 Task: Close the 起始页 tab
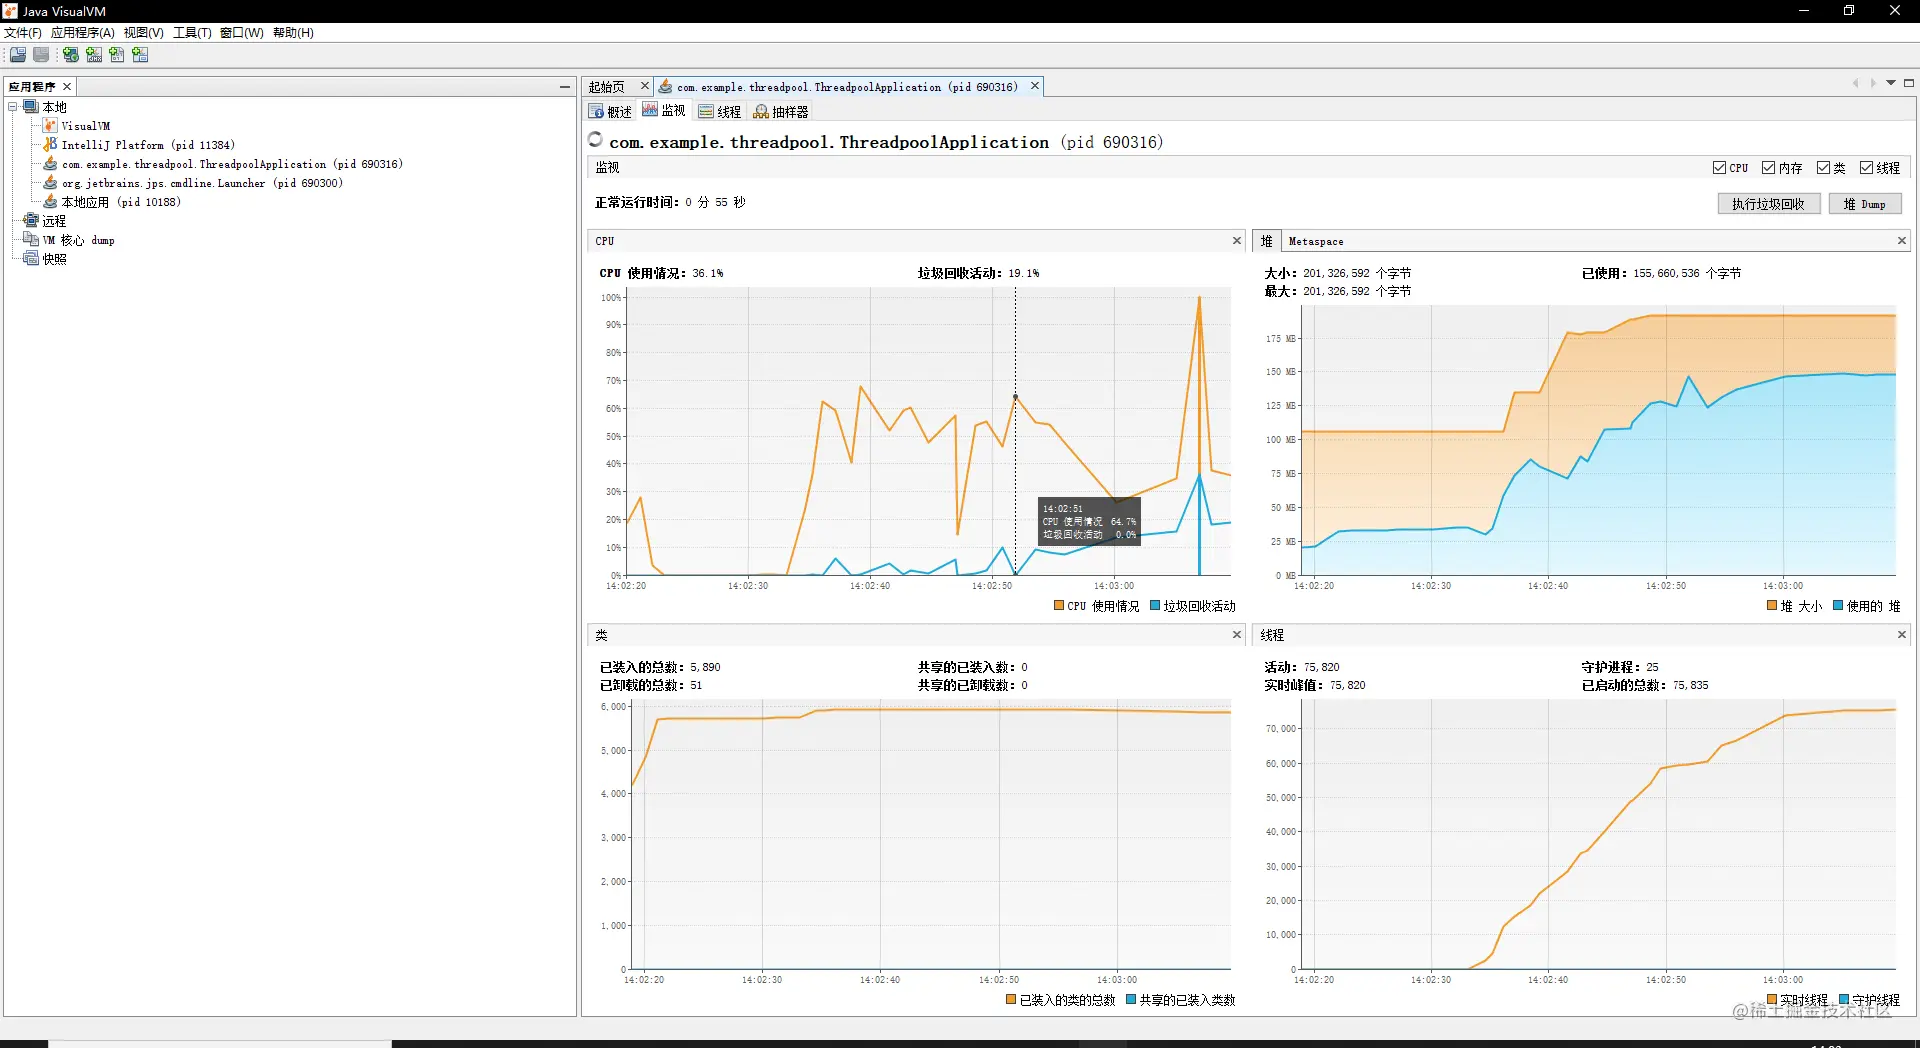pyautogui.click(x=645, y=86)
